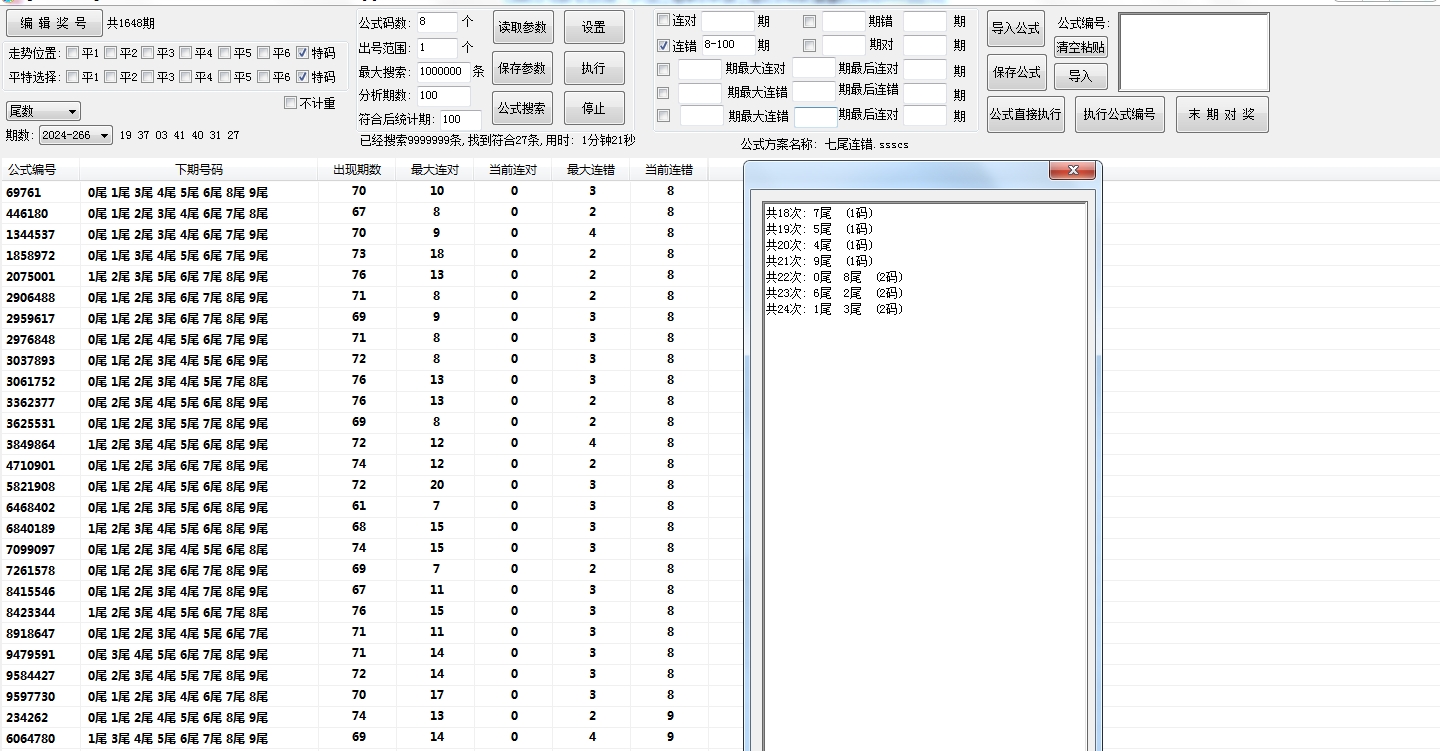Click the 执行公式编号 button

pos(1119,114)
